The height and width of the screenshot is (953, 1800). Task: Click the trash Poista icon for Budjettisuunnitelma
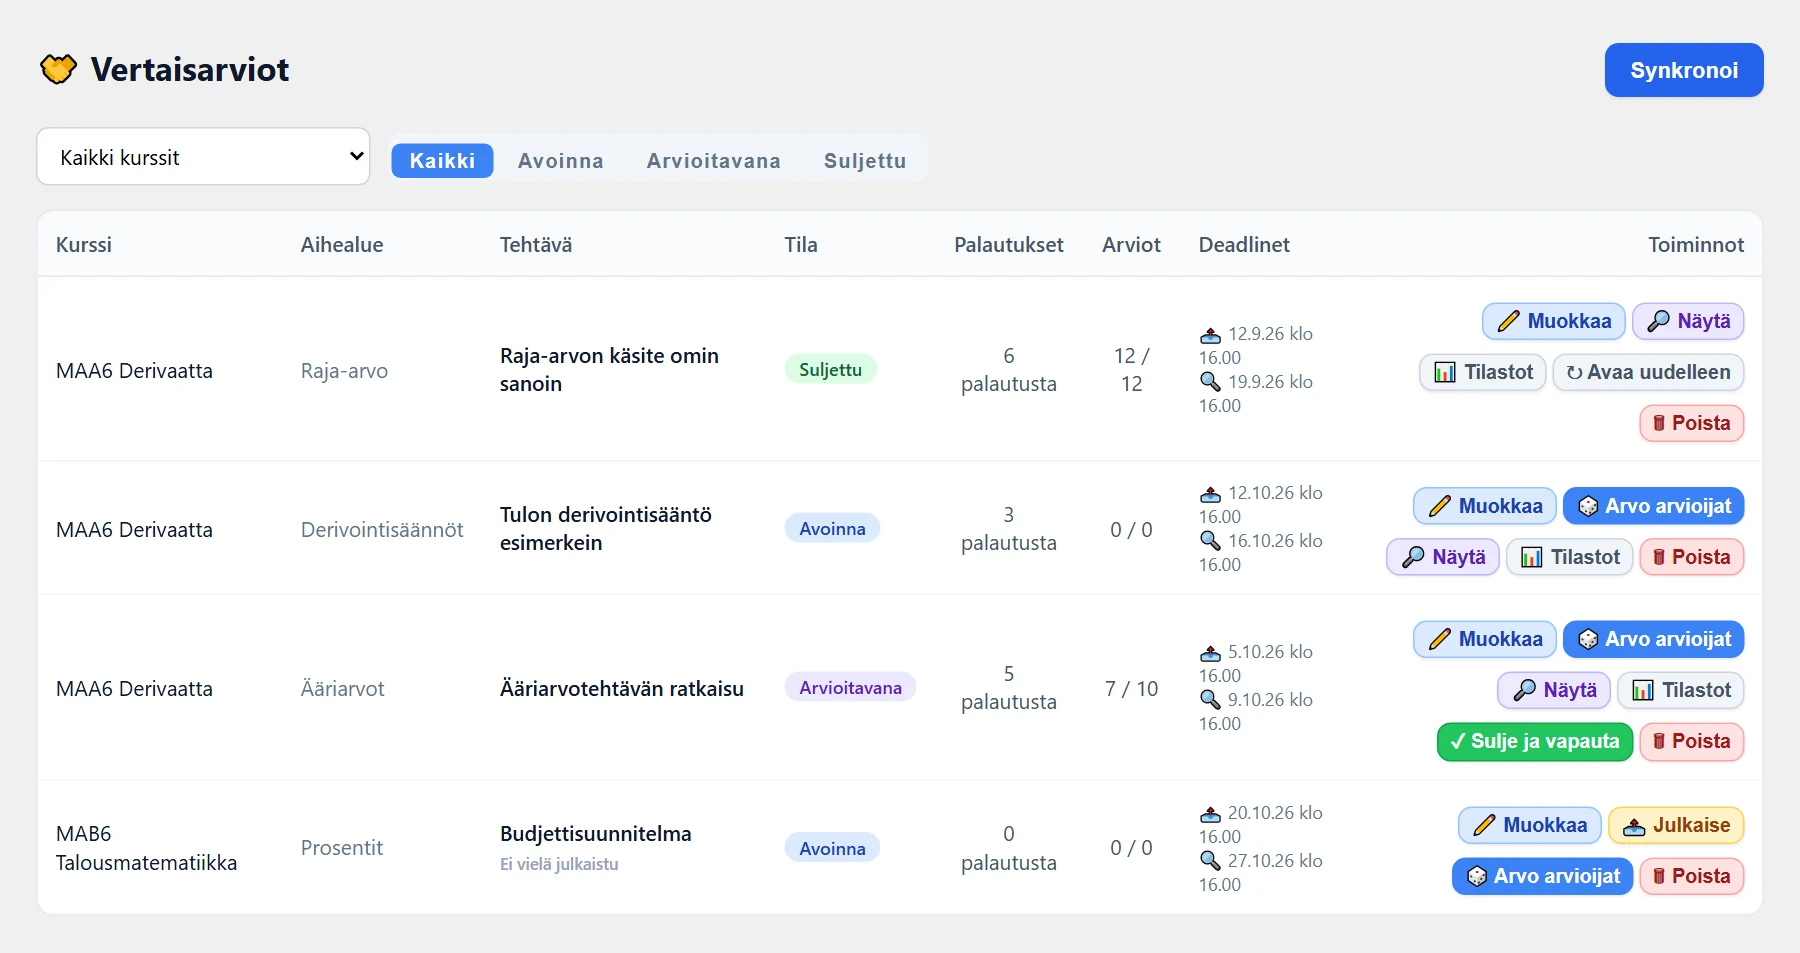pyautogui.click(x=1659, y=876)
